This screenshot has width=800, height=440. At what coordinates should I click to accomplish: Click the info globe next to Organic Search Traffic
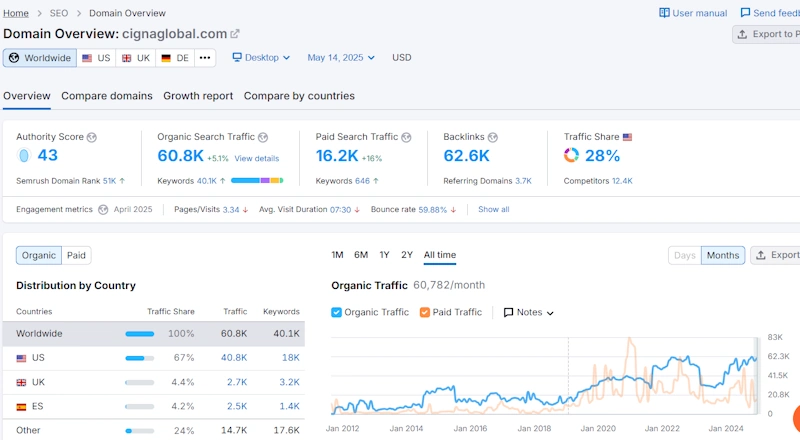[x=263, y=137]
